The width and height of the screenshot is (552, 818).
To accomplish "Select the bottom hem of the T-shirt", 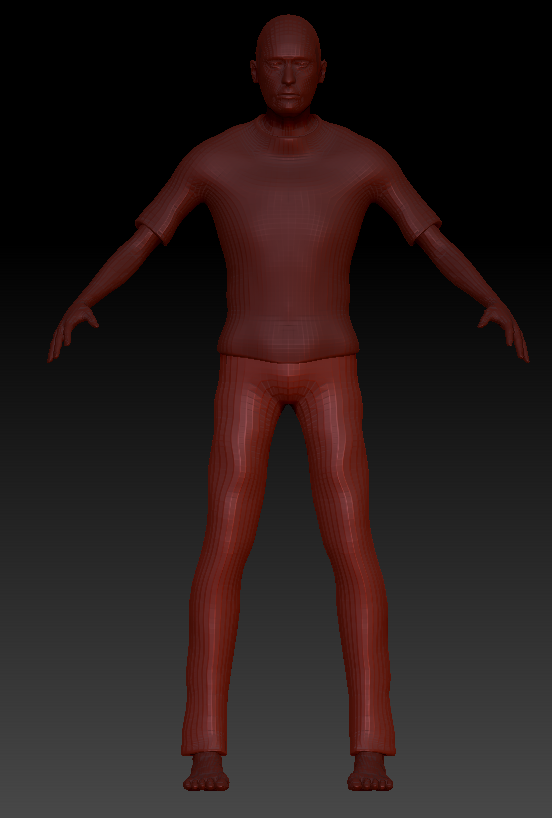I will 288,352.
